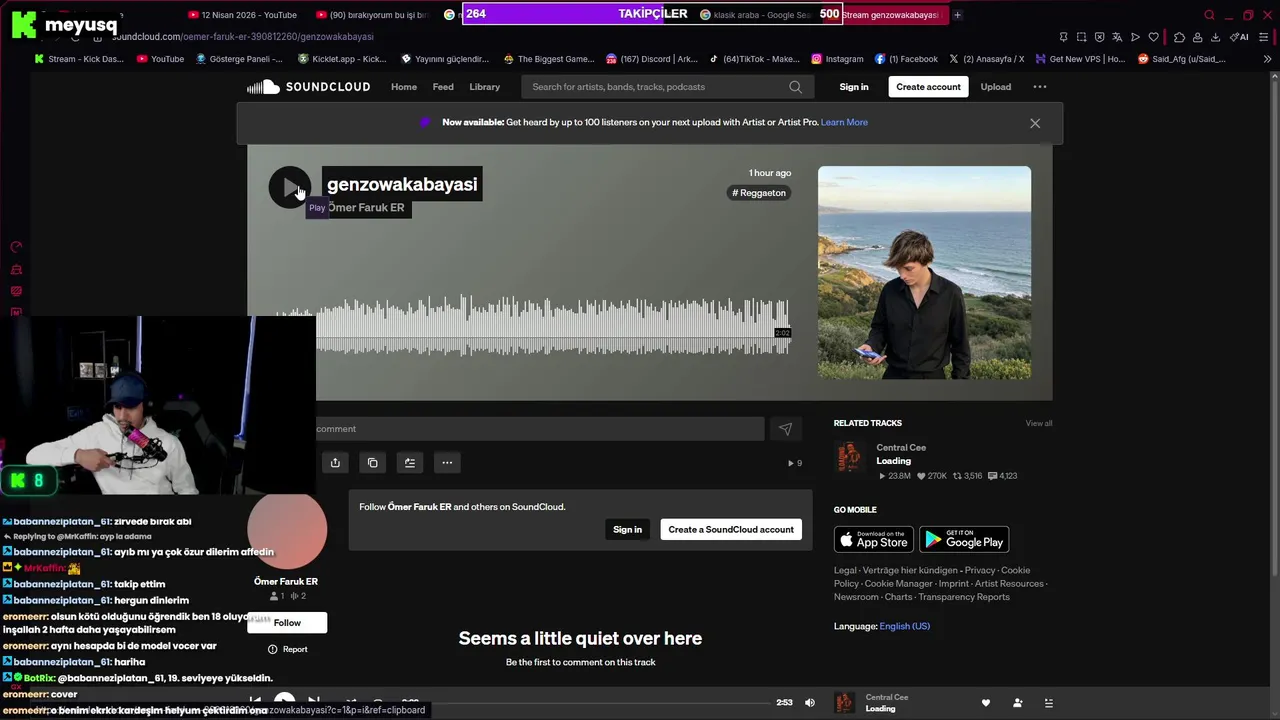Open the Feed tab
1280x720 pixels.
443,87
